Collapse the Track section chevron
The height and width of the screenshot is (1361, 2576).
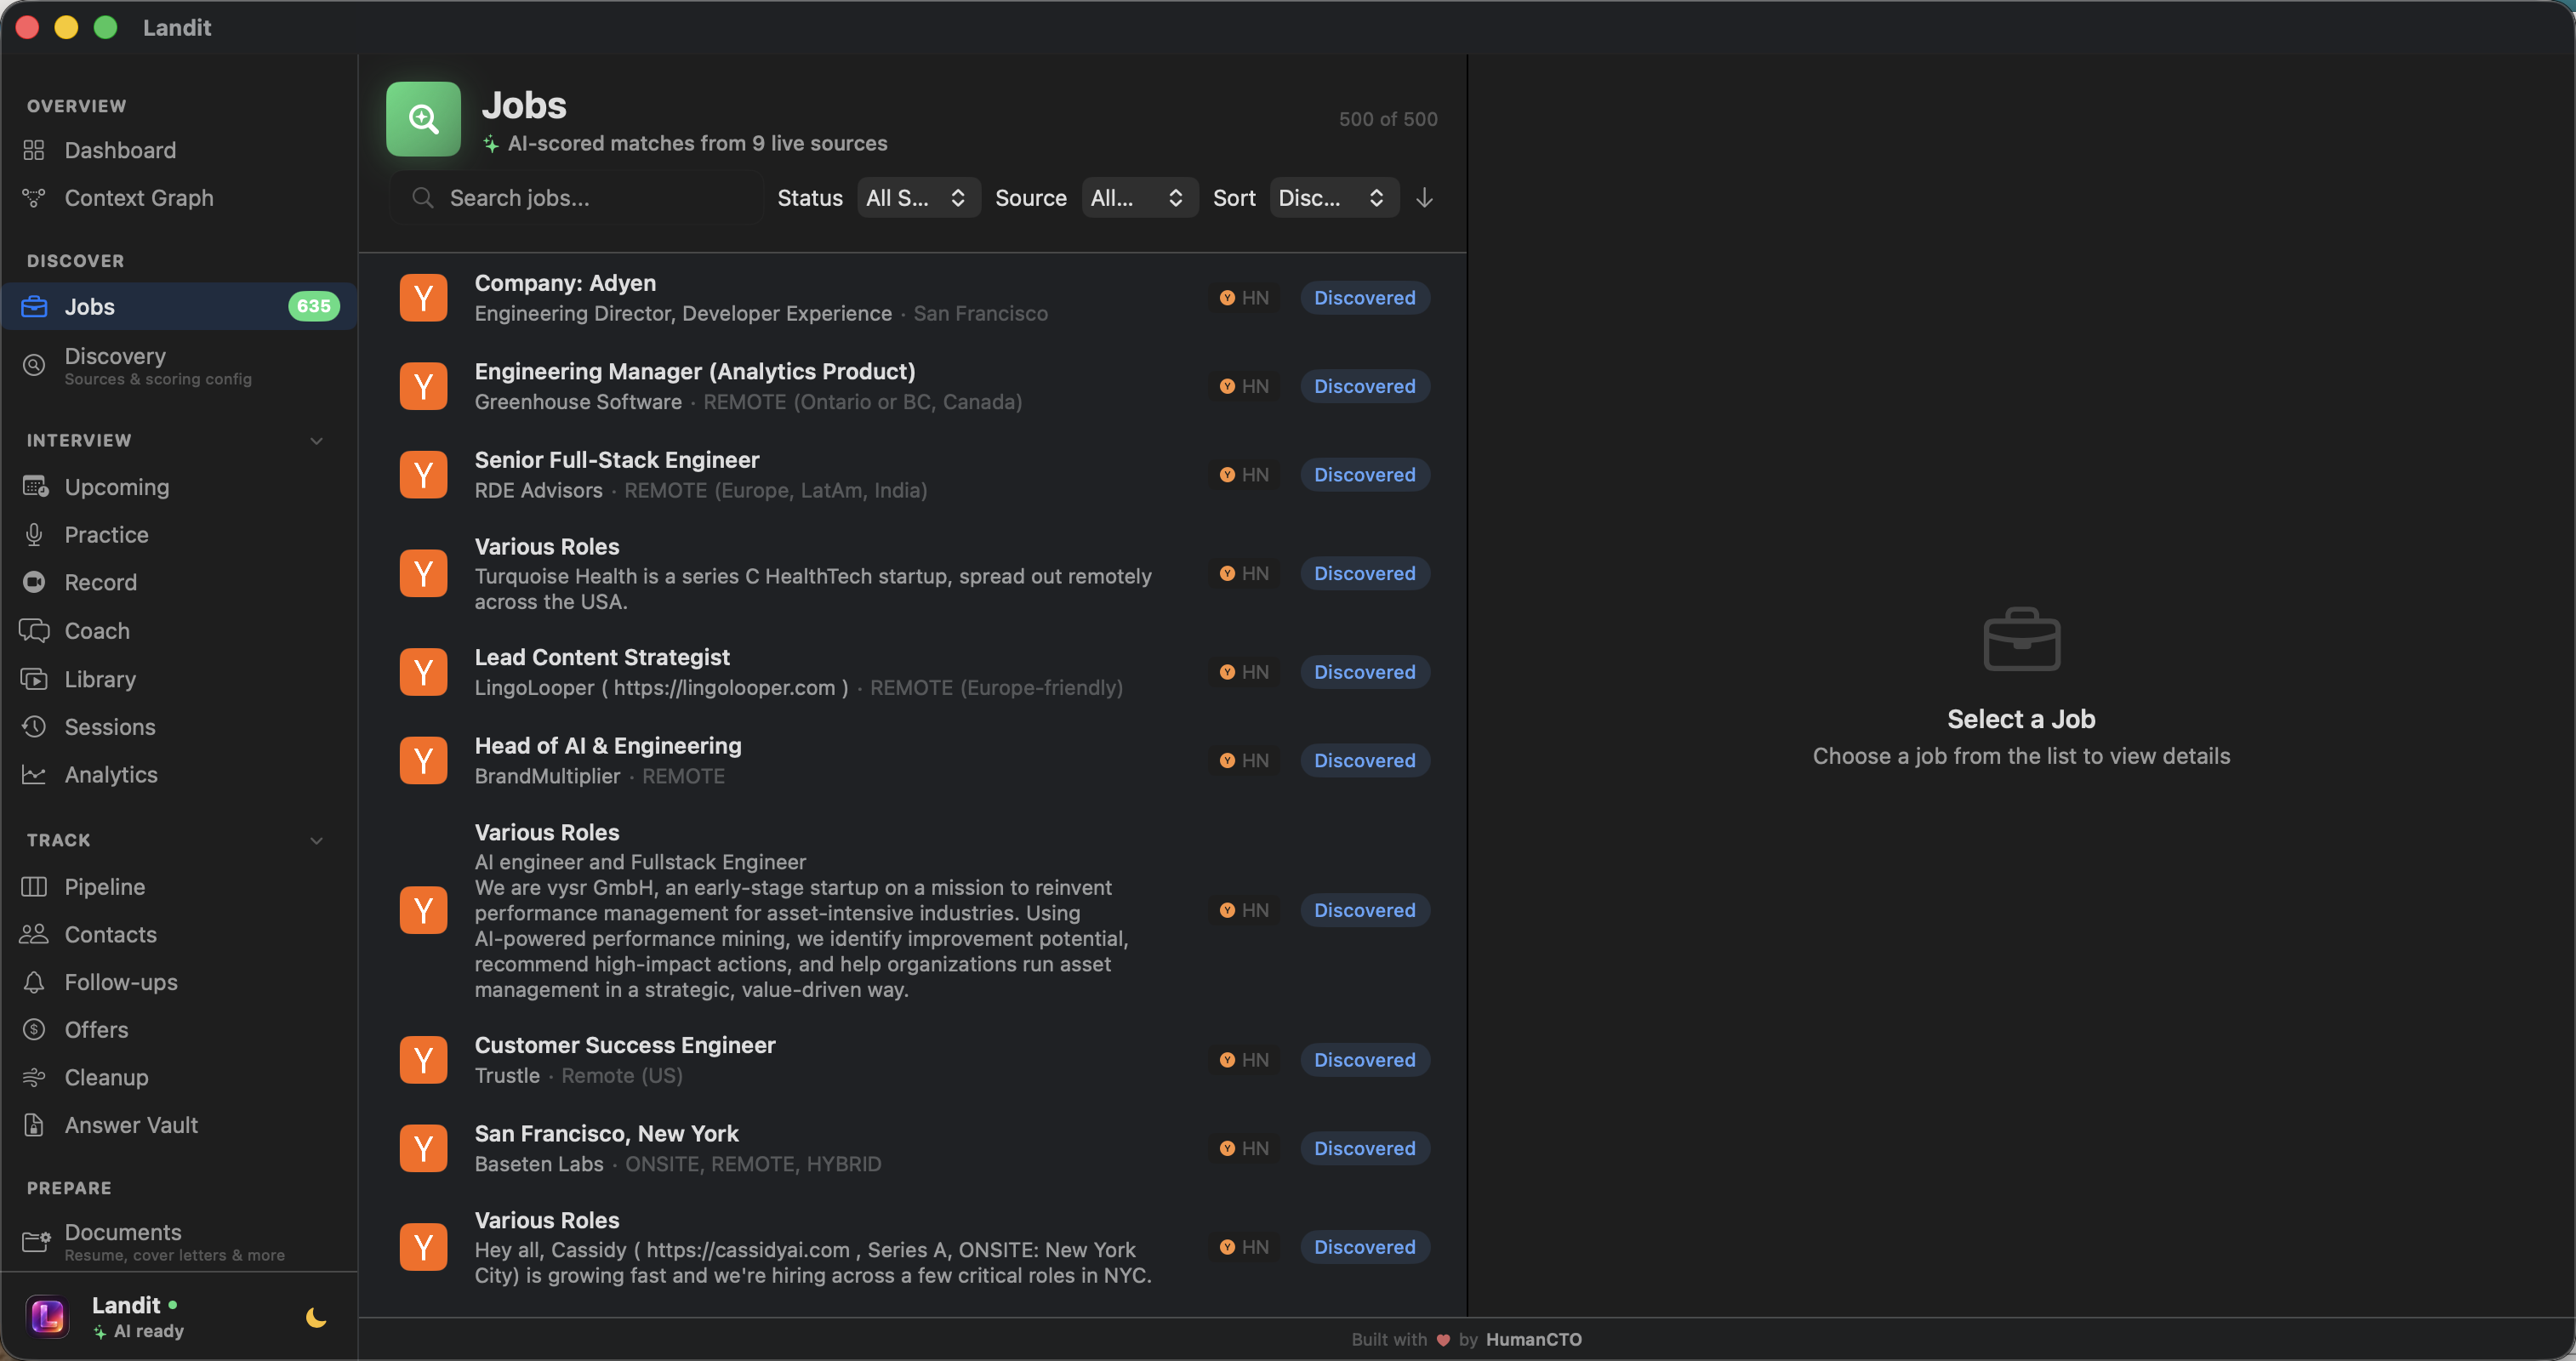[316, 841]
